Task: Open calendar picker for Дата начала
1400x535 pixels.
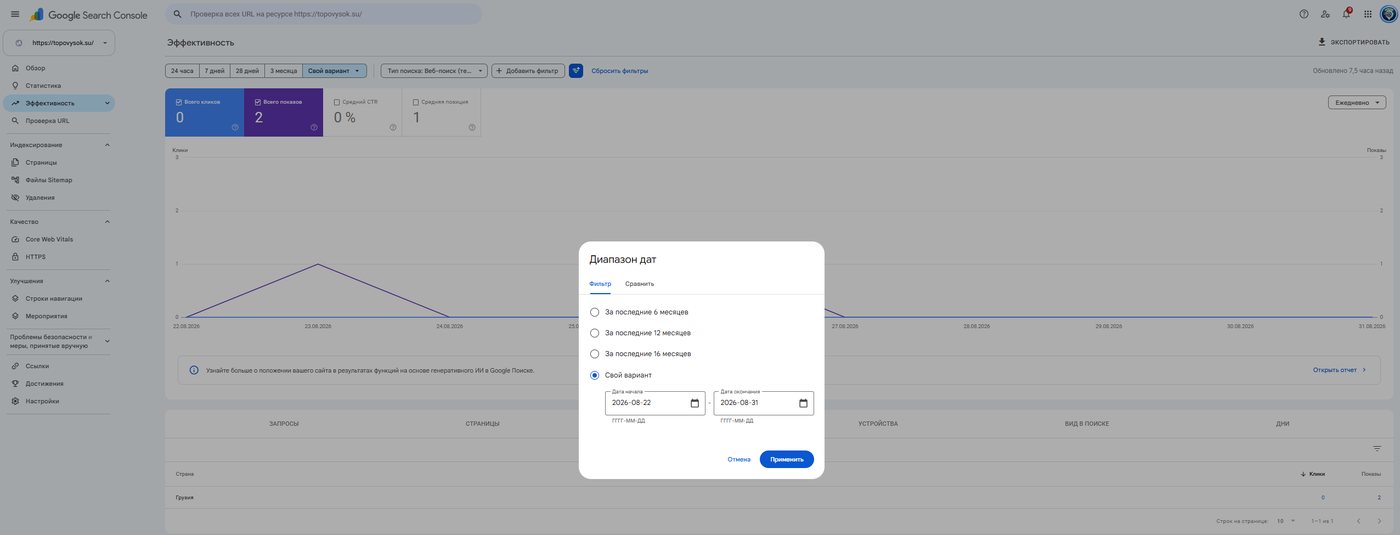Action: (695, 403)
